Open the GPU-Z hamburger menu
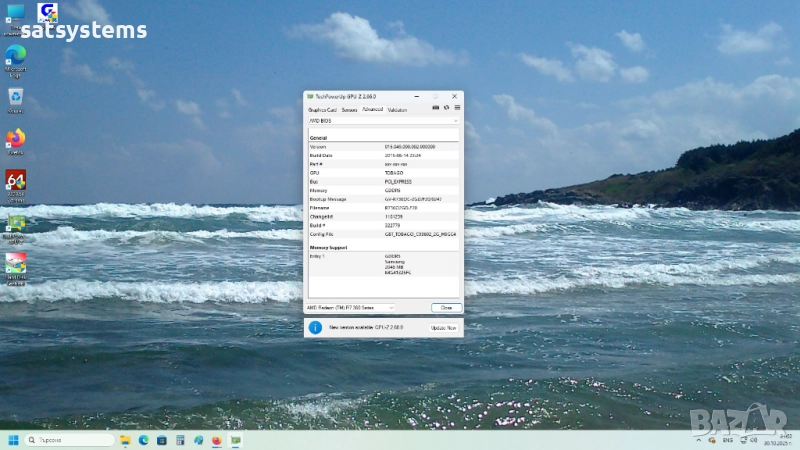Screen dimensions: 800x450 [x=457, y=108]
